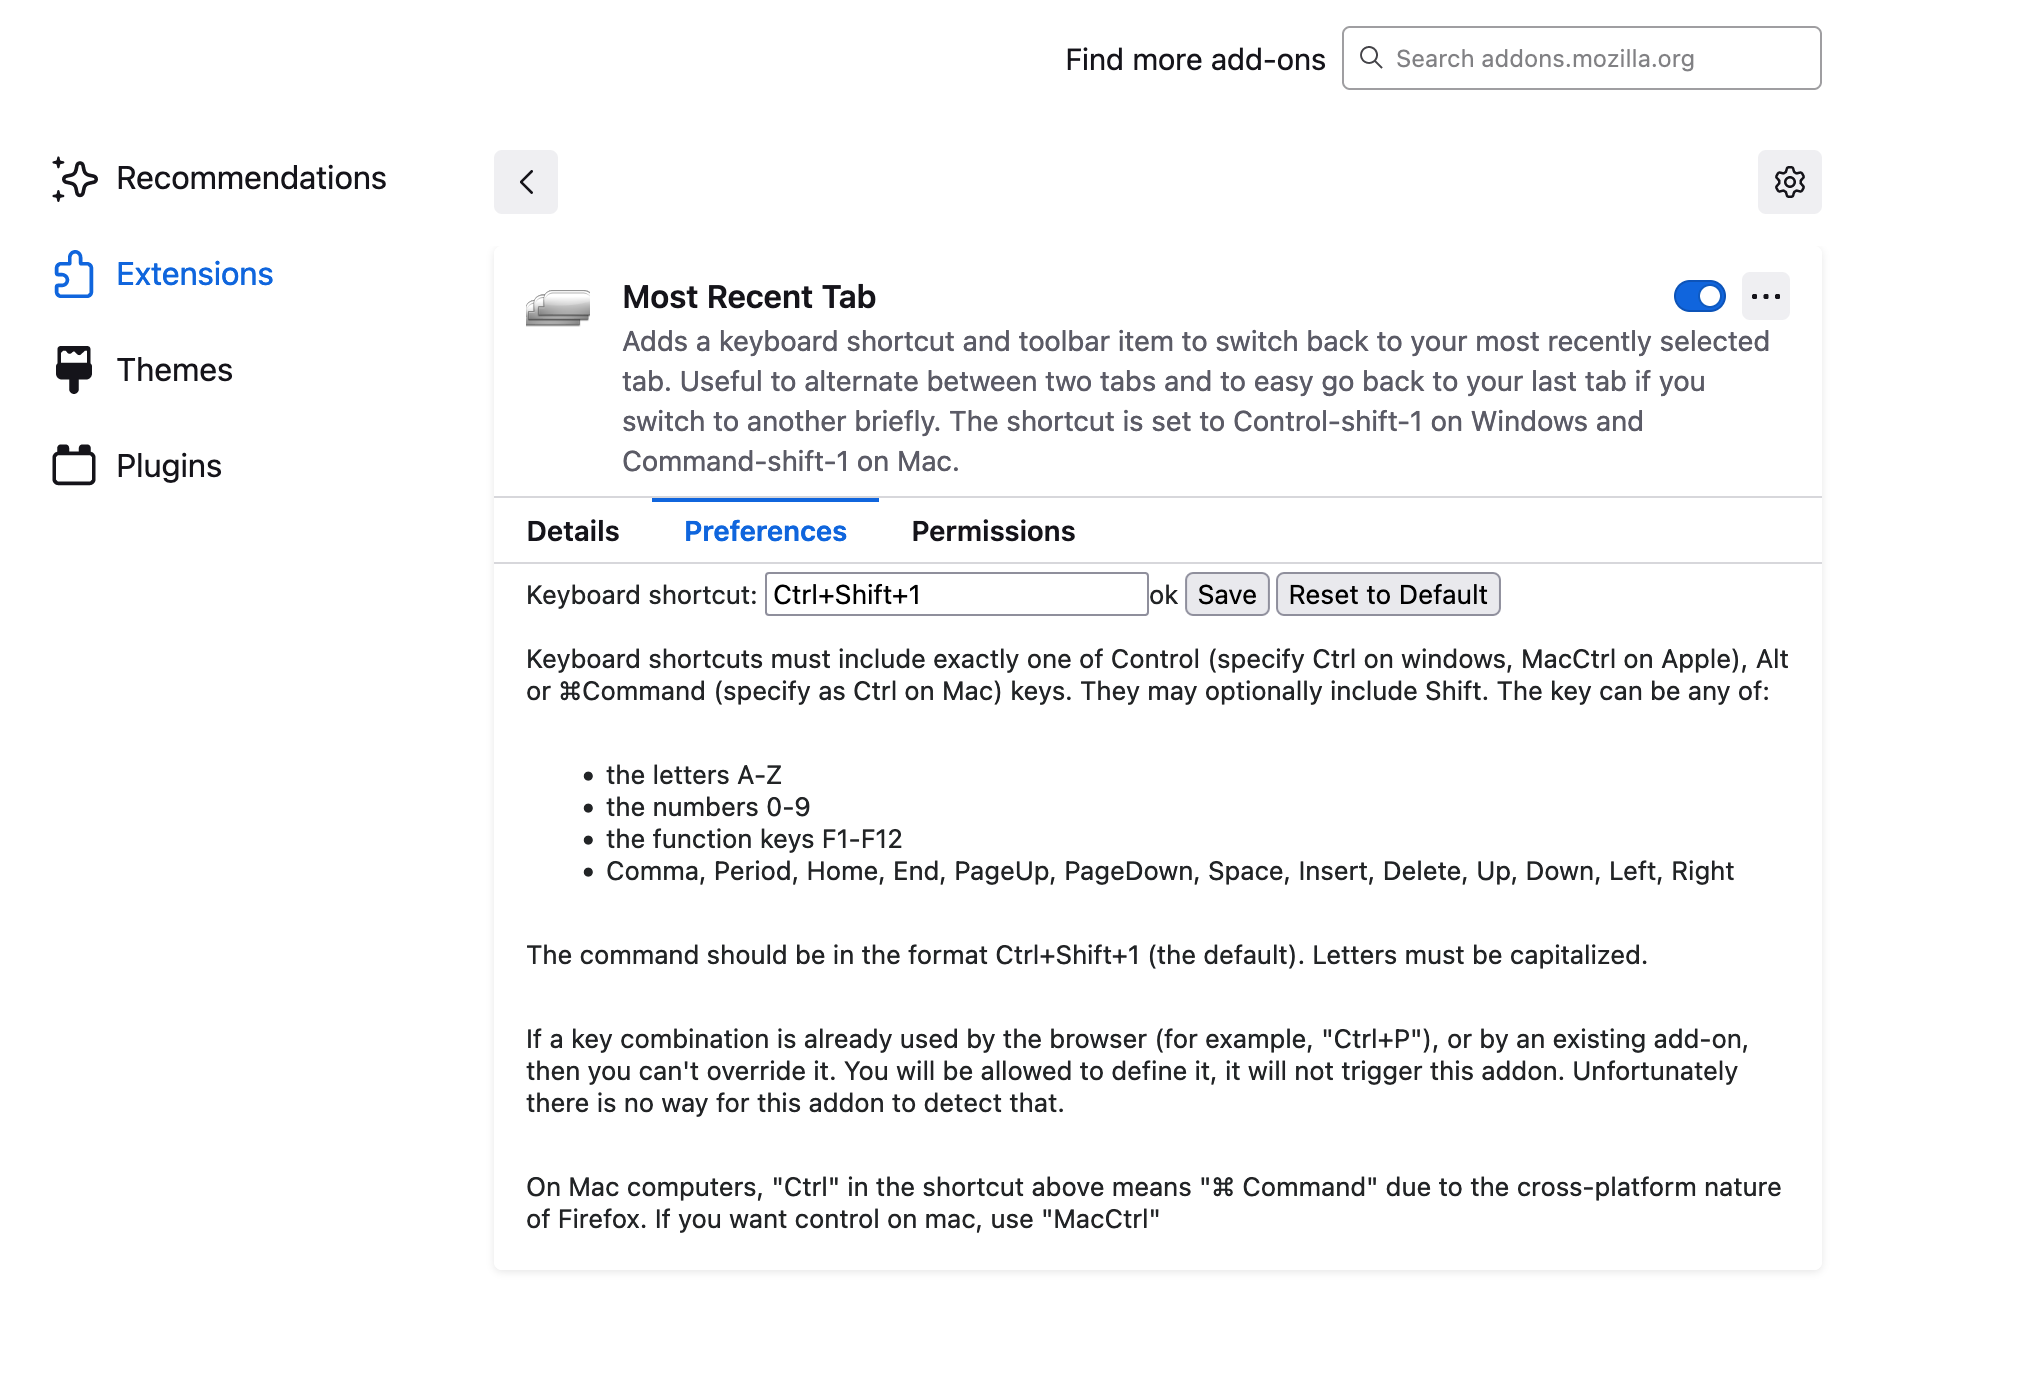This screenshot has height=1400, width=2042.
Task: Click 'the letters A-Z' bullet
Action: click(x=693, y=775)
